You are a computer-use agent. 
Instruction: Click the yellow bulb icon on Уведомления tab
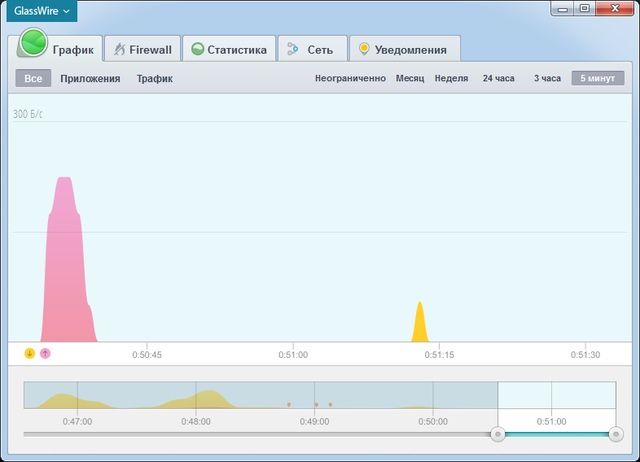point(364,49)
